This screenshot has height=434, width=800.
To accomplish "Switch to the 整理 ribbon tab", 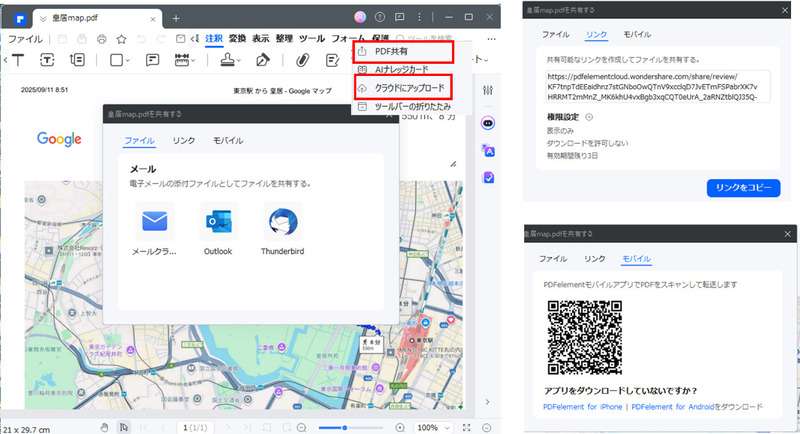I will (x=284, y=39).
